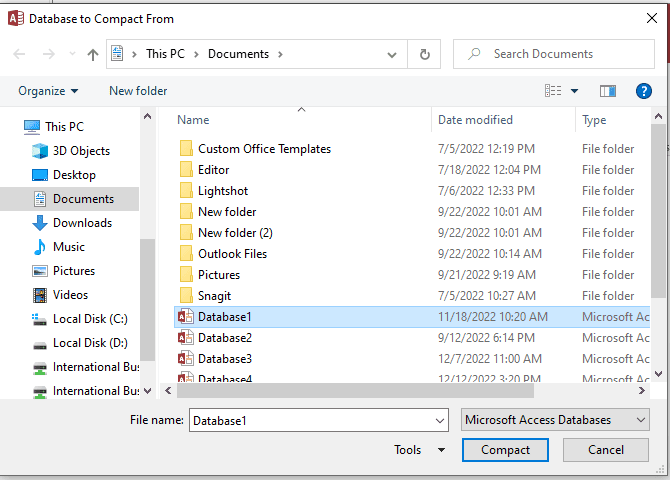Open the Outlook Files folder
Viewport: 670px width, 480px height.
232,254
